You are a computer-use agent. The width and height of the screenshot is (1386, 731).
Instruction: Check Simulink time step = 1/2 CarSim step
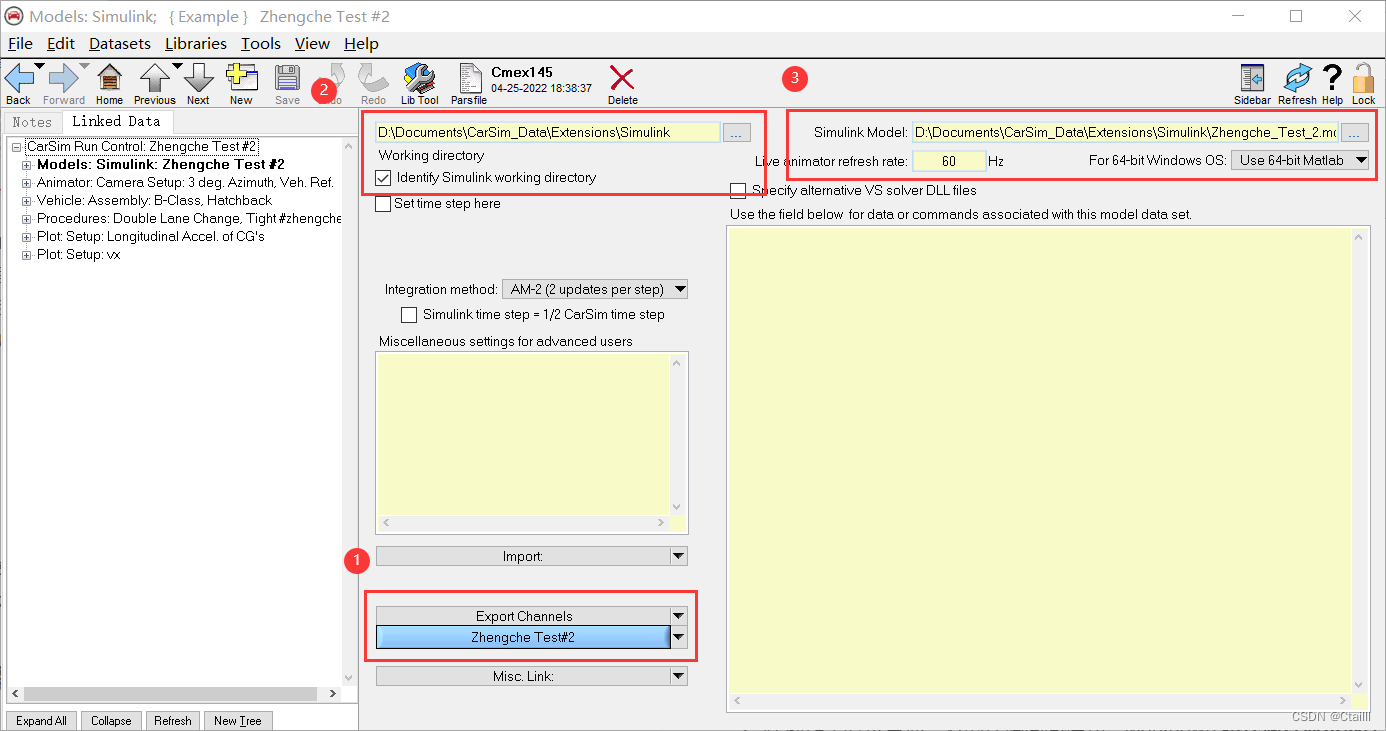click(x=408, y=315)
